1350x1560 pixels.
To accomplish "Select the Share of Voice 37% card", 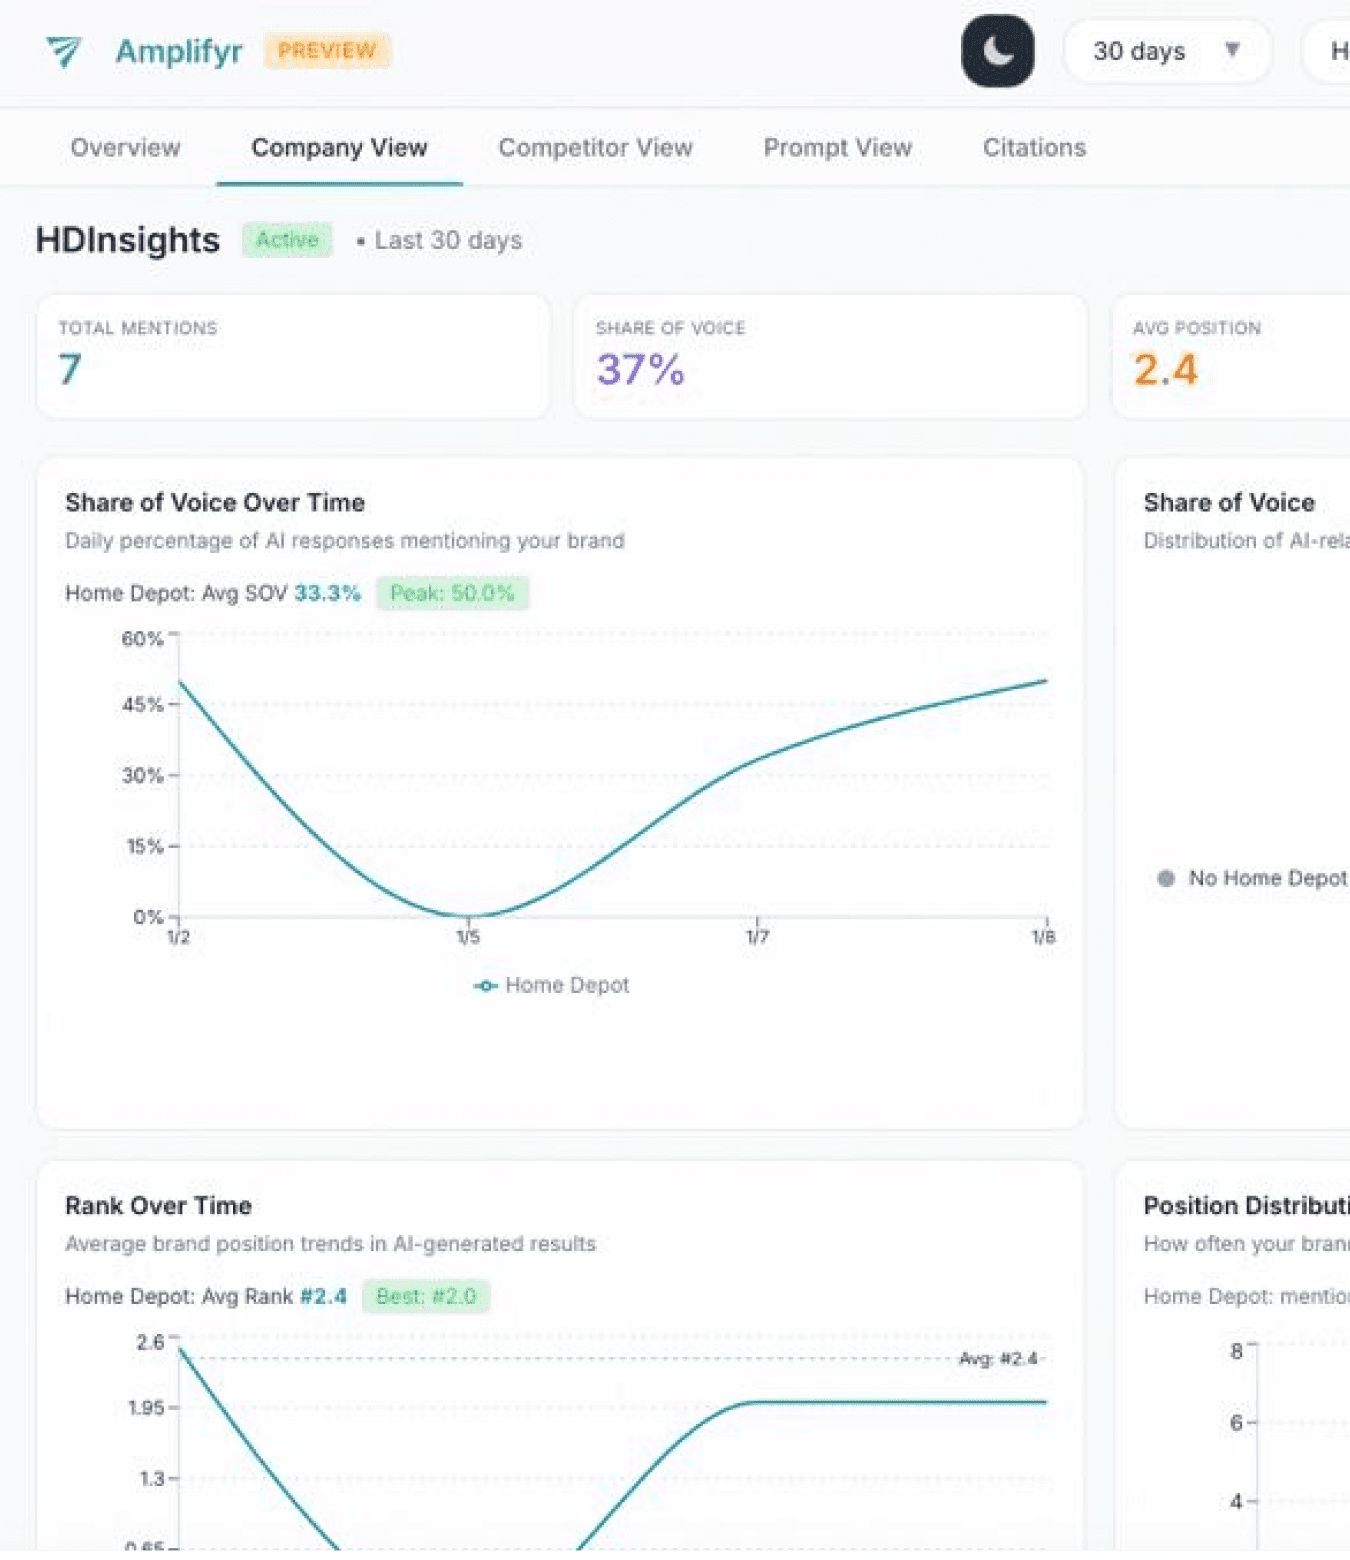I will (x=830, y=356).
